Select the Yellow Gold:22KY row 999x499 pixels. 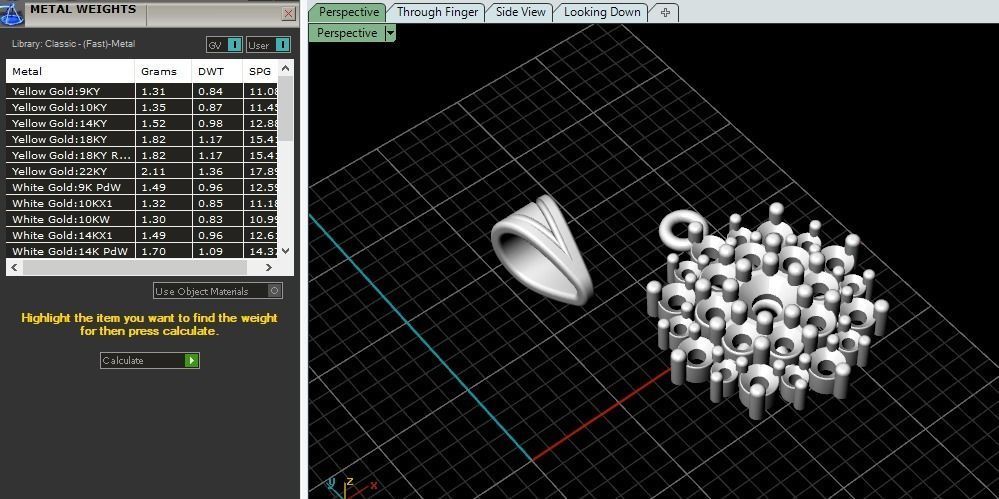click(143, 171)
